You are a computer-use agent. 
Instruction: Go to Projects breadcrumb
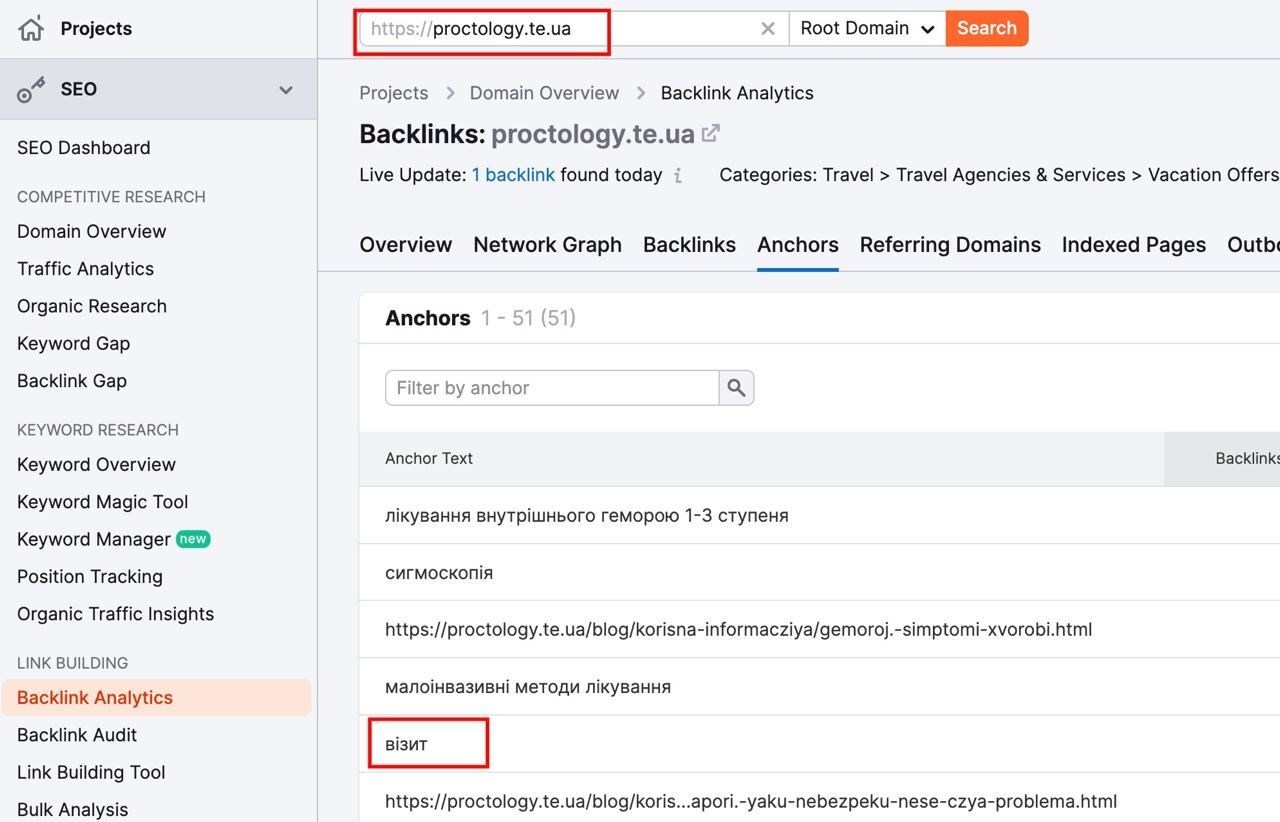[x=394, y=93]
